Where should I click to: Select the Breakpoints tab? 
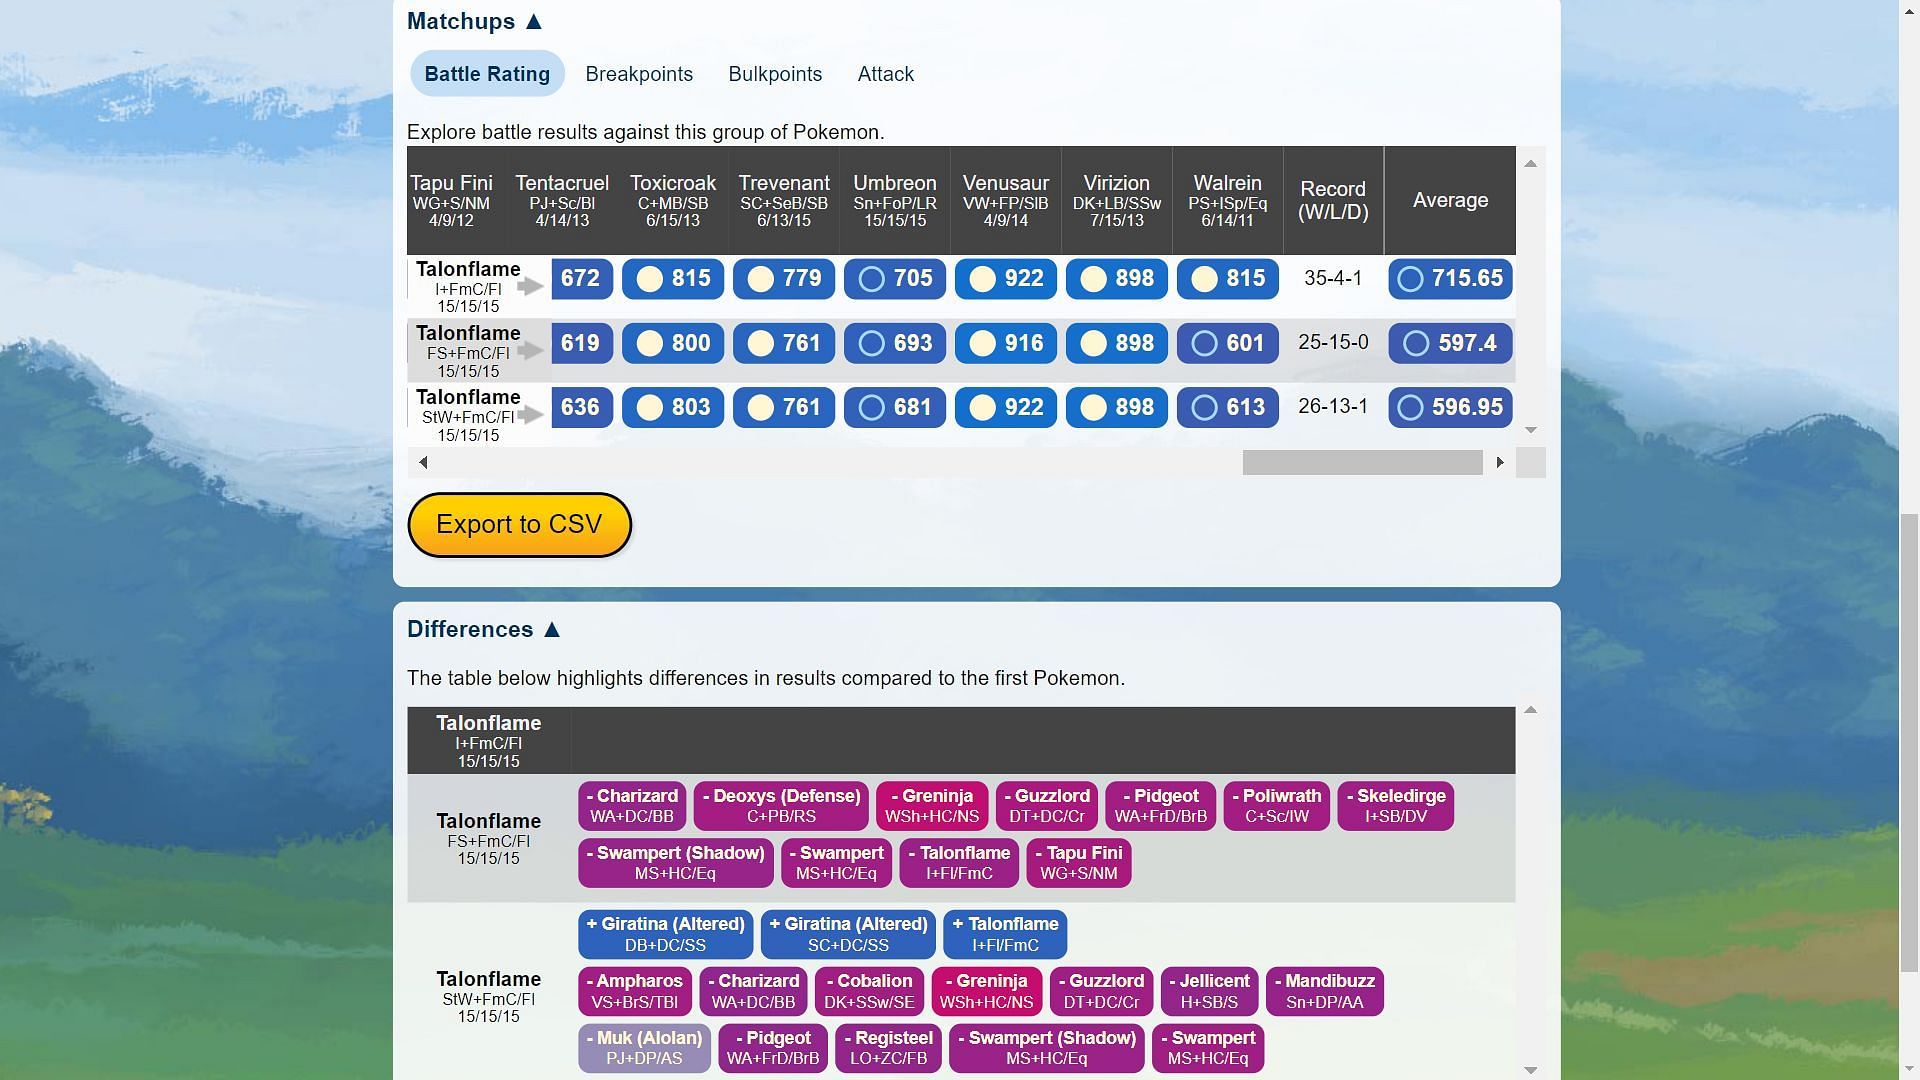pyautogui.click(x=640, y=74)
